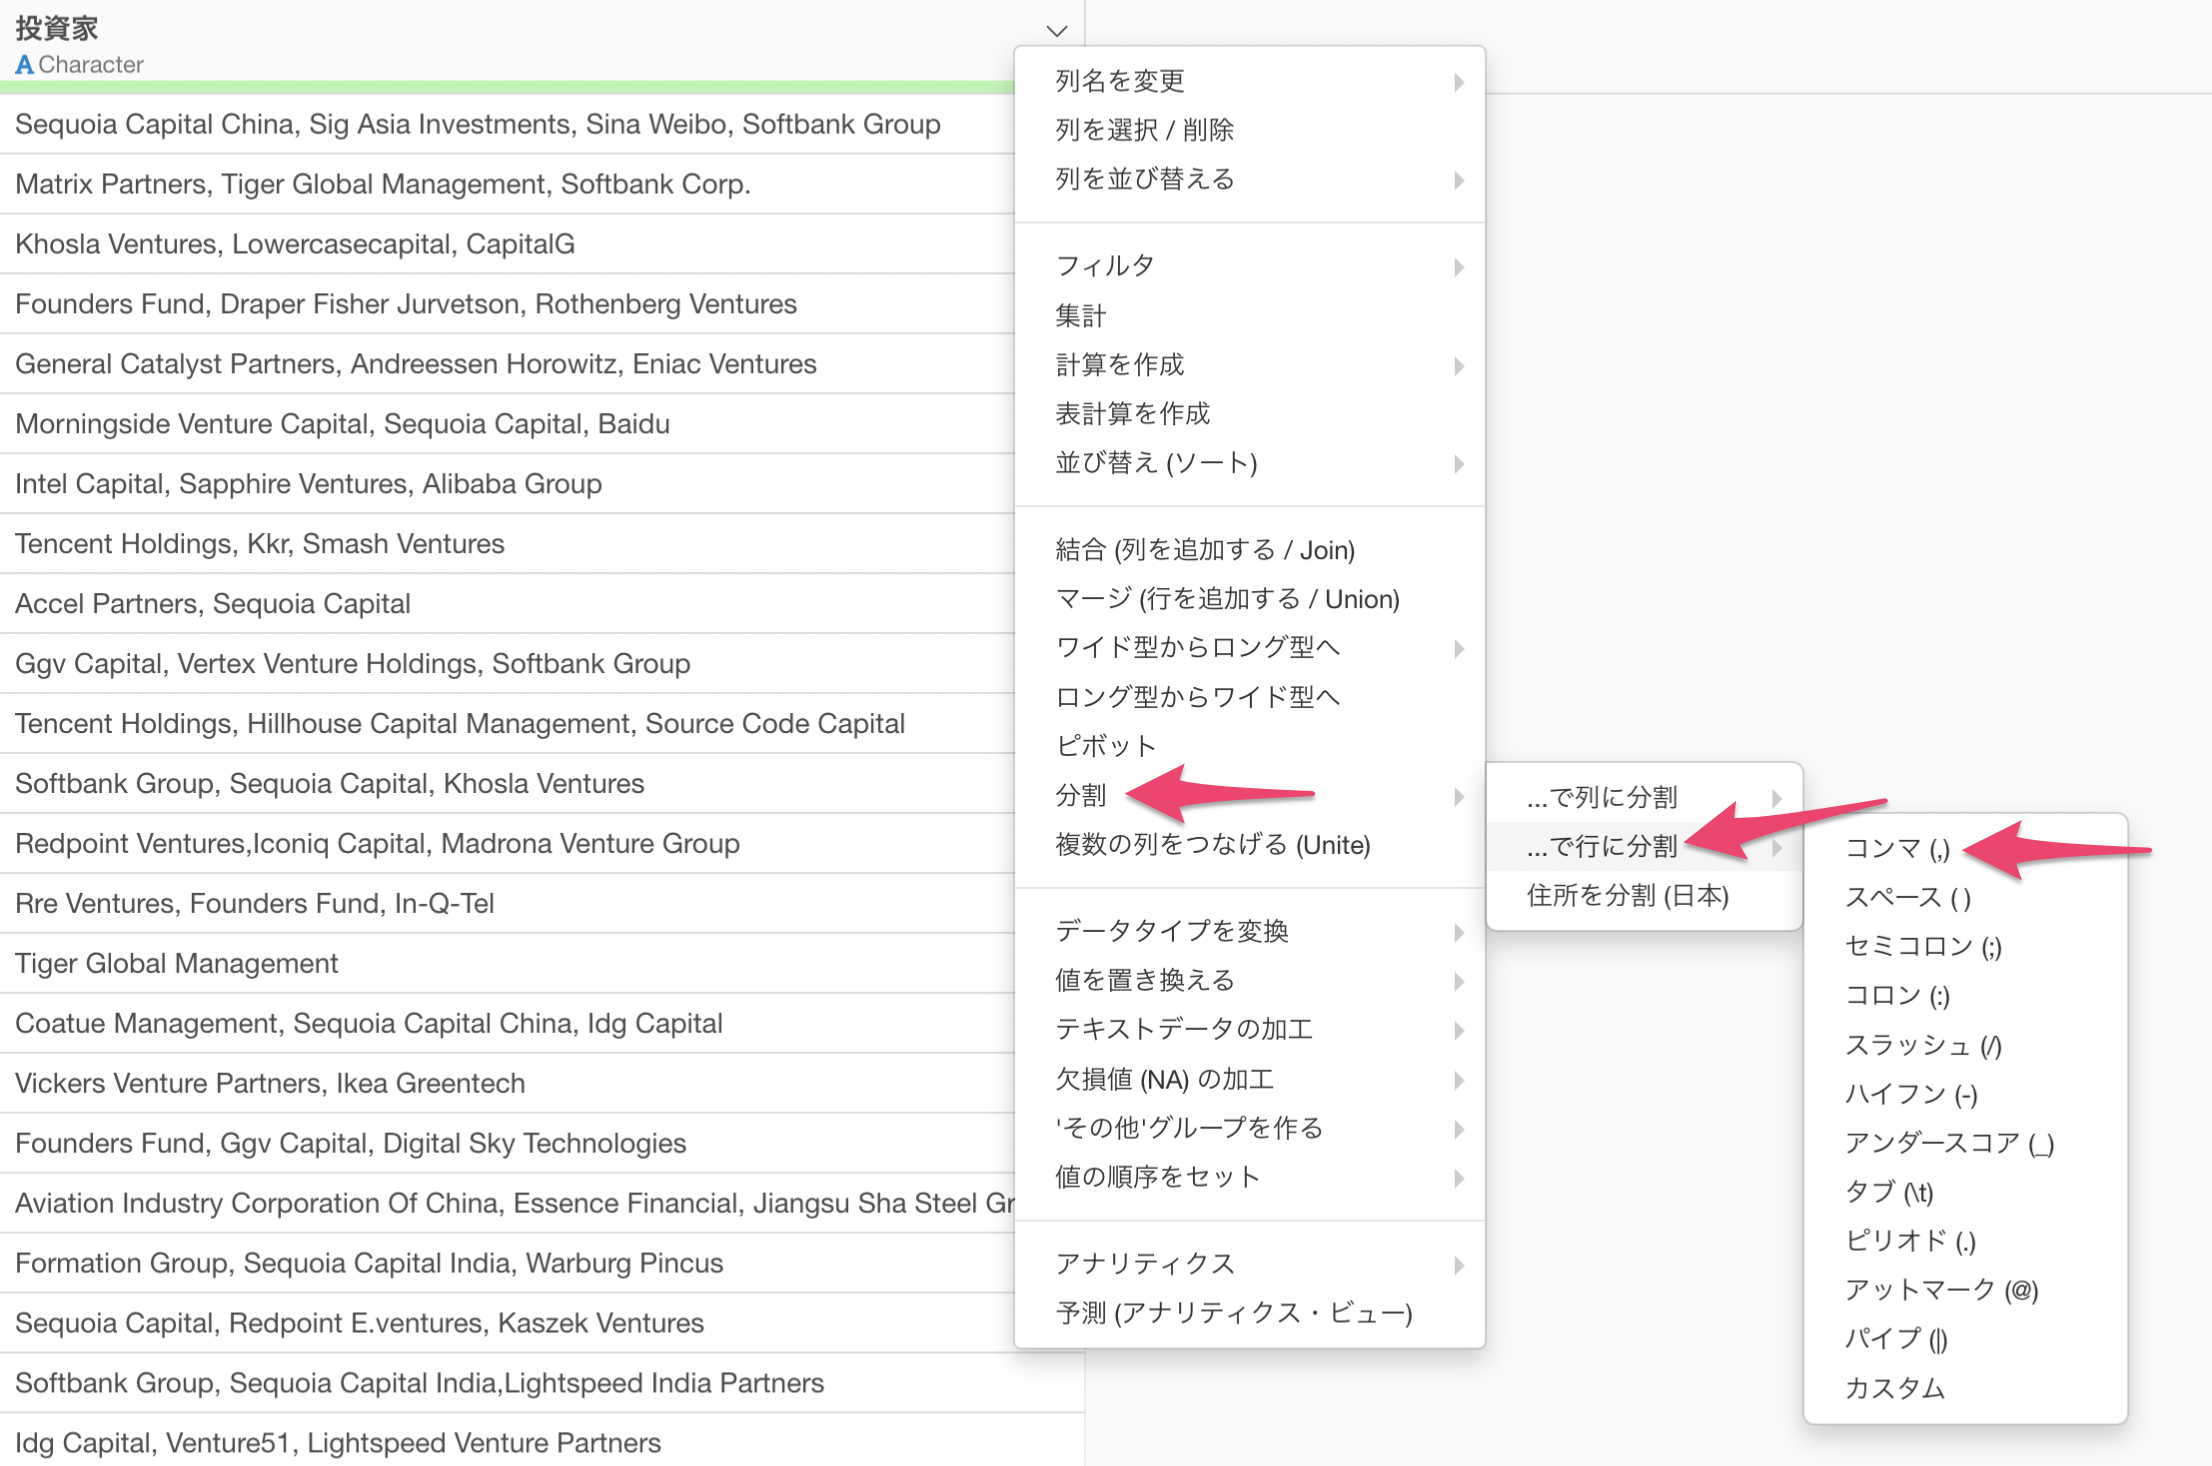Expand ワイド型からロング型へ submenu arrow
This screenshot has height=1466, width=2212.
[x=1459, y=648]
